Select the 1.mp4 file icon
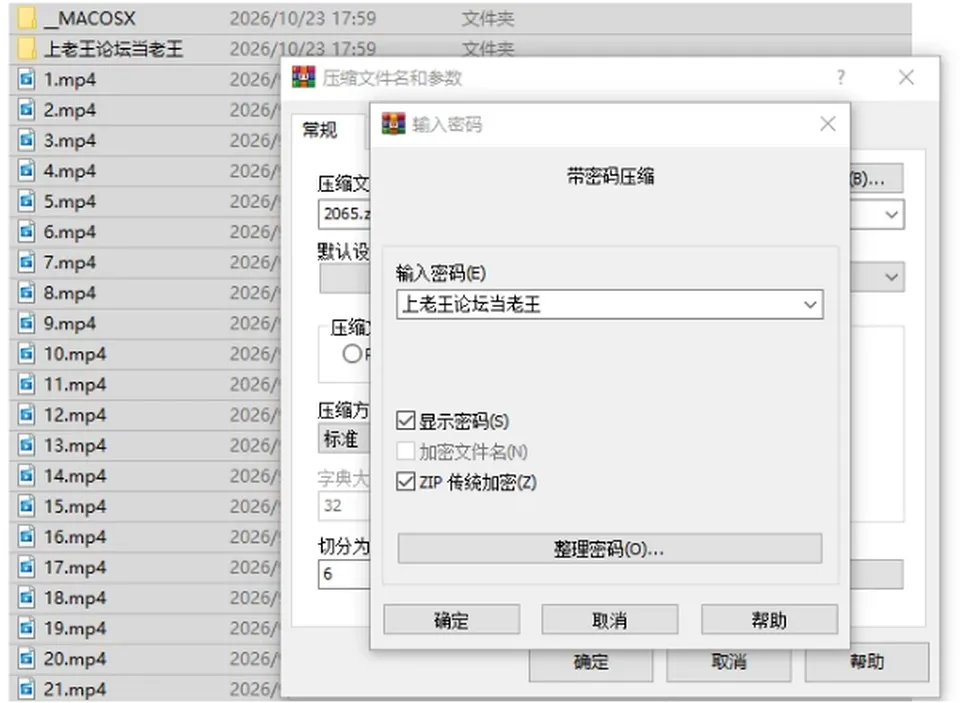Viewport: 960px width, 703px height. coord(26,80)
